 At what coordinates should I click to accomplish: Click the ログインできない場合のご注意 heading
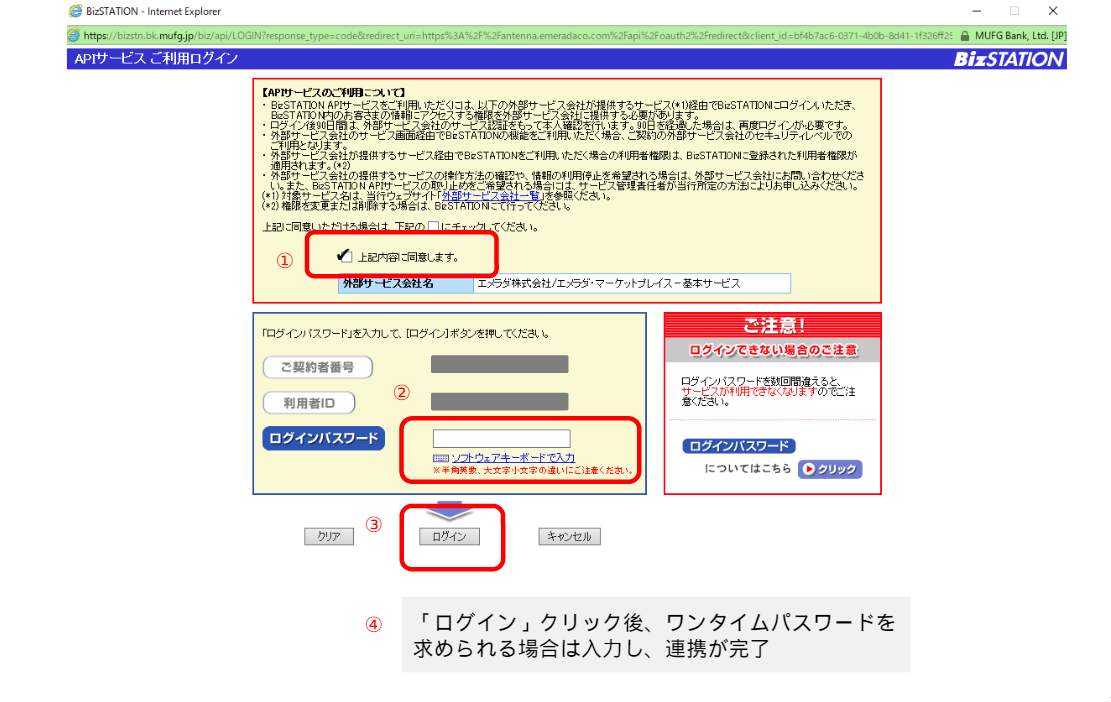[x=773, y=350]
